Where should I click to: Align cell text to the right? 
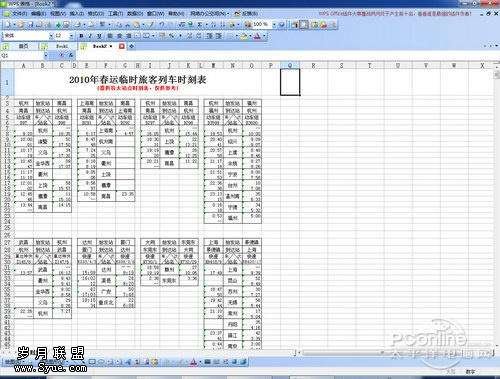(129, 36)
